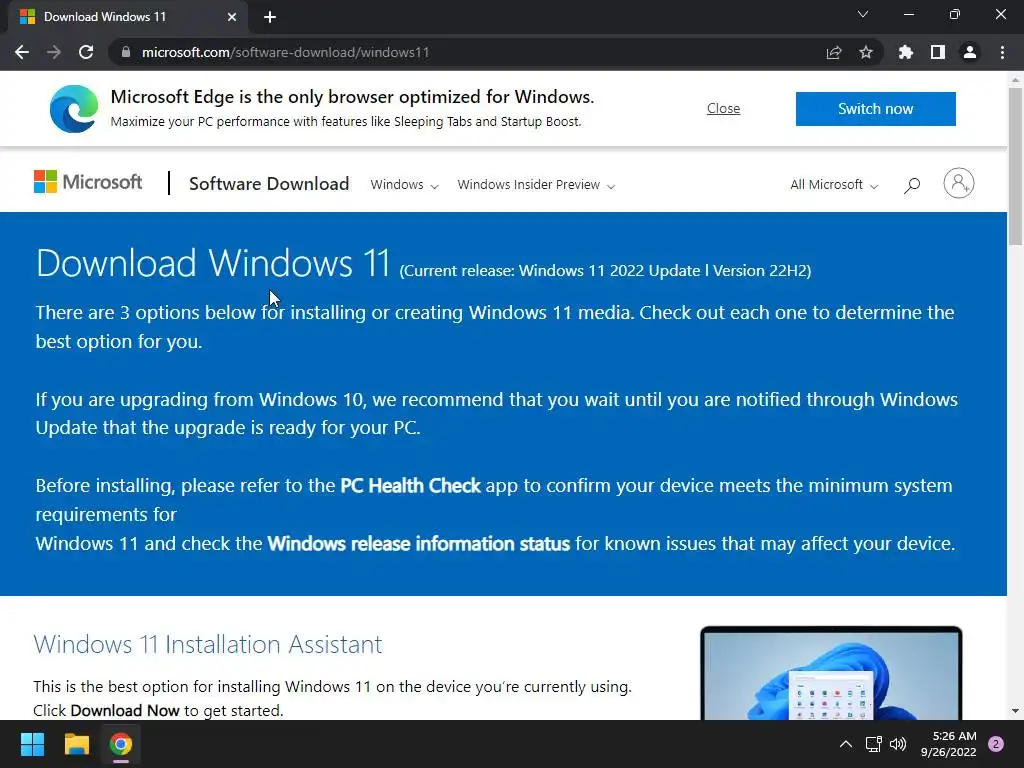Click the scrollbar up arrow
The image size is (1024, 768).
[x=1016, y=80]
